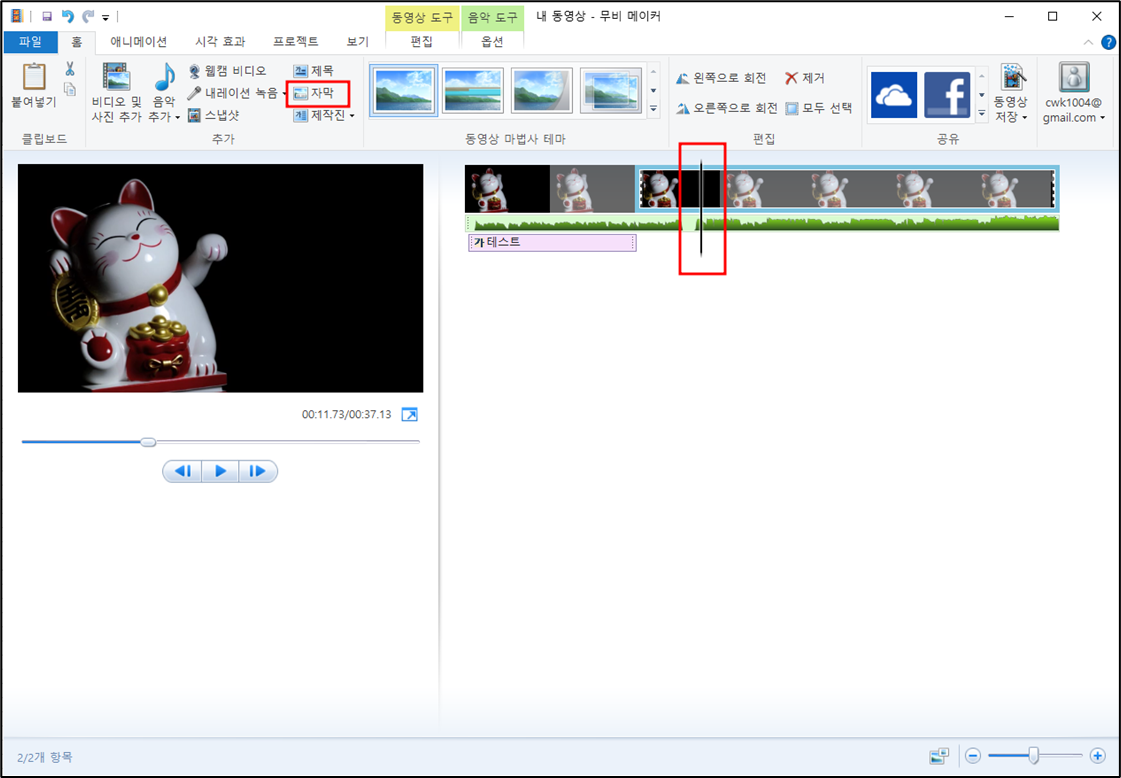Viewport: 1121px width, 778px height.
Task: Click the Next frame button
Action: pyautogui.click(x=258, y=471)
